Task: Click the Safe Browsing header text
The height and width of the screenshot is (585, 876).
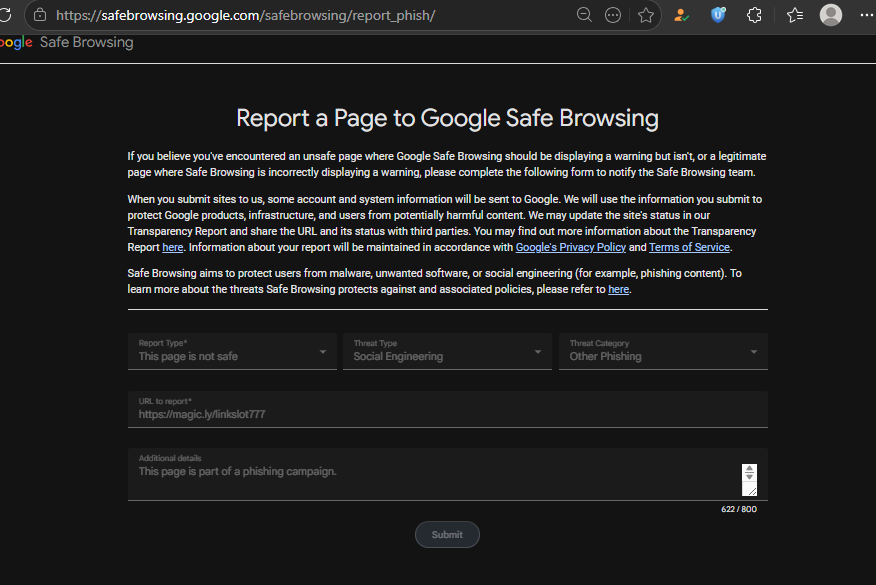Action: click(87, 42)
